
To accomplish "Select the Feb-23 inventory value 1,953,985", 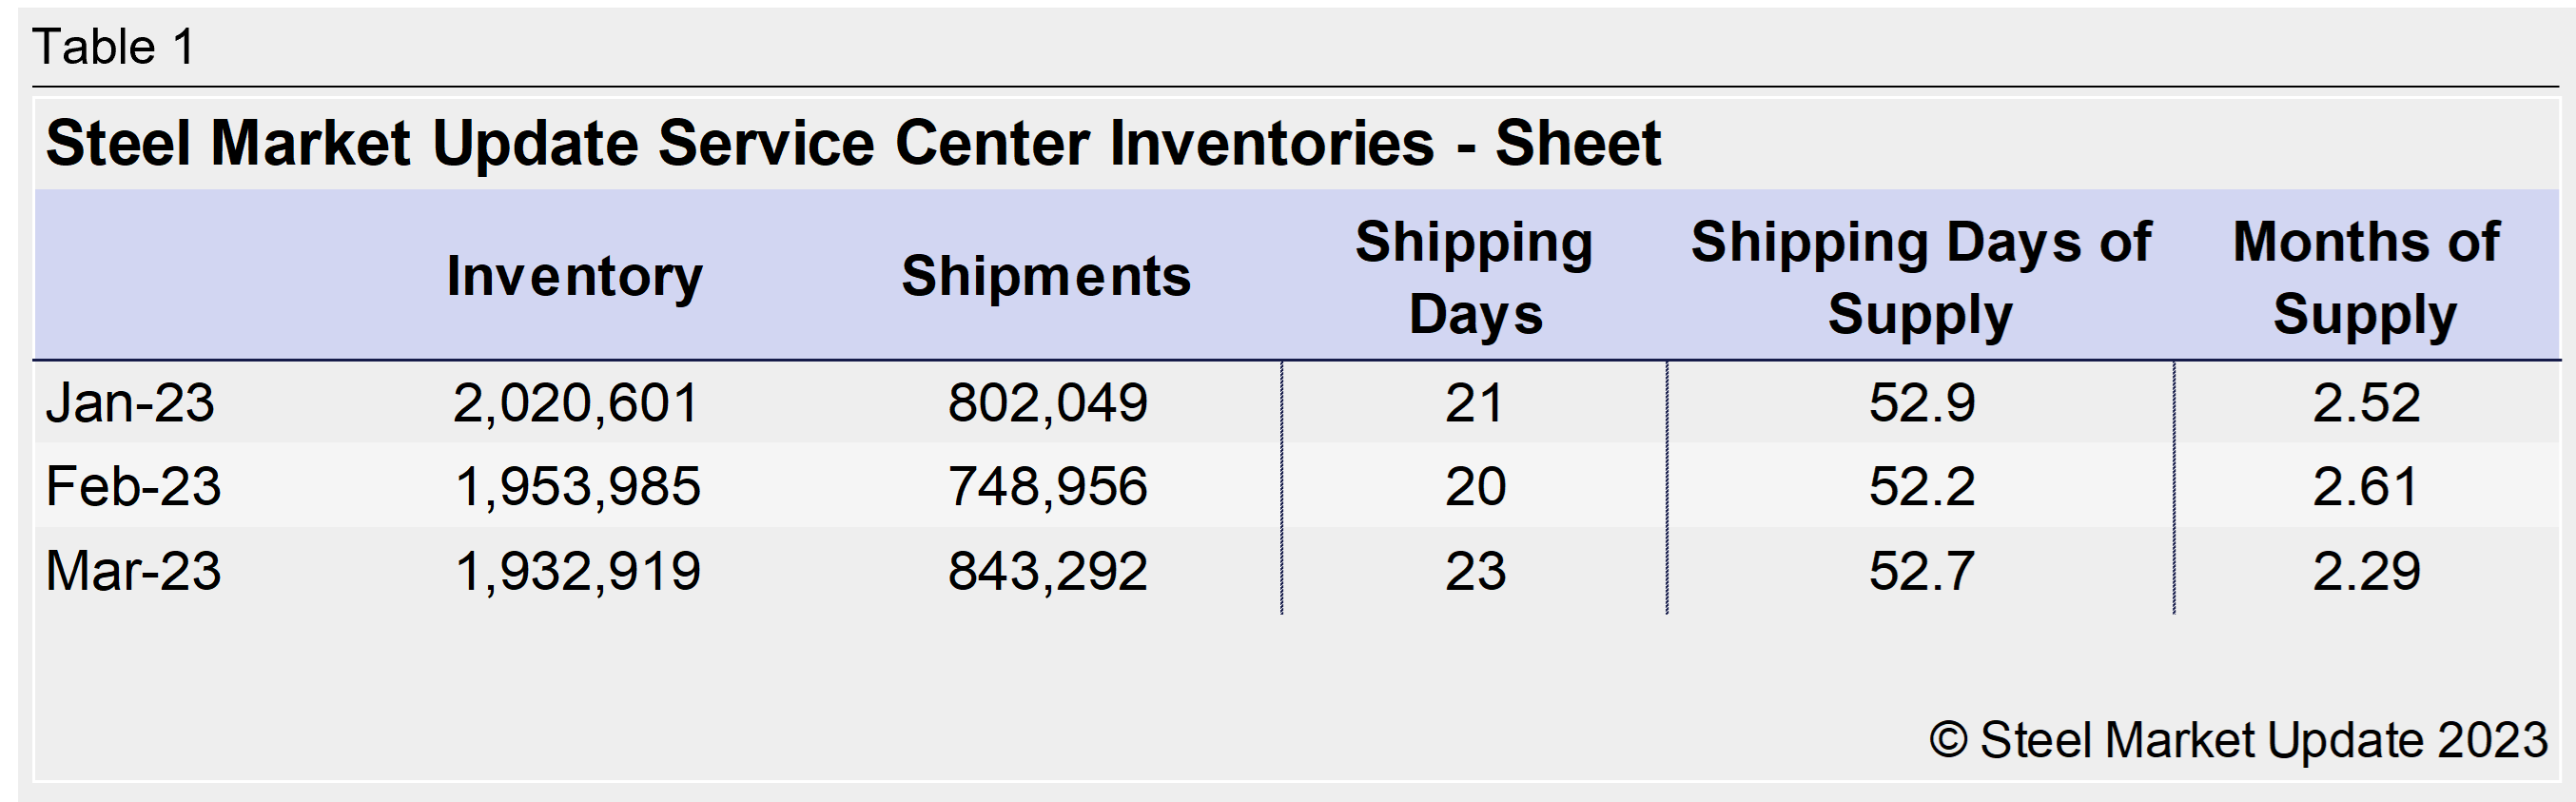I will 578,487.
